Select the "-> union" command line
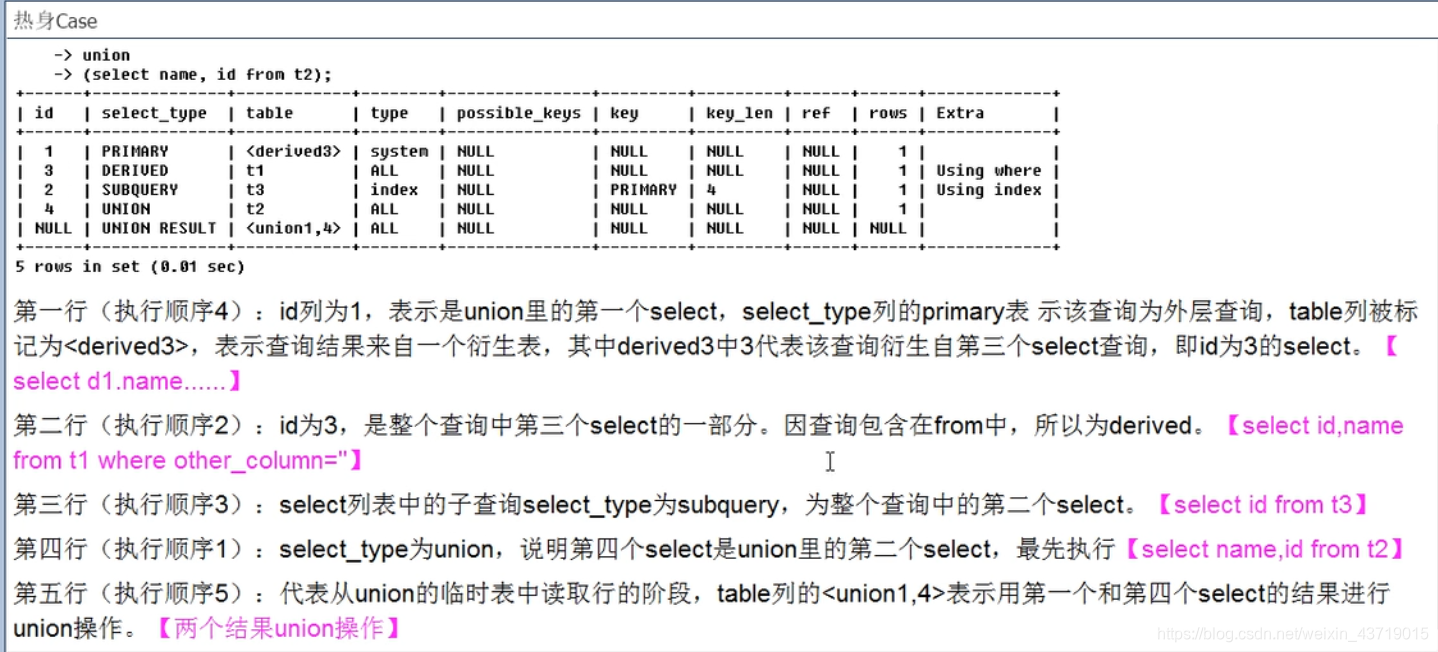1438x652 pixels. tap(91, 55)
